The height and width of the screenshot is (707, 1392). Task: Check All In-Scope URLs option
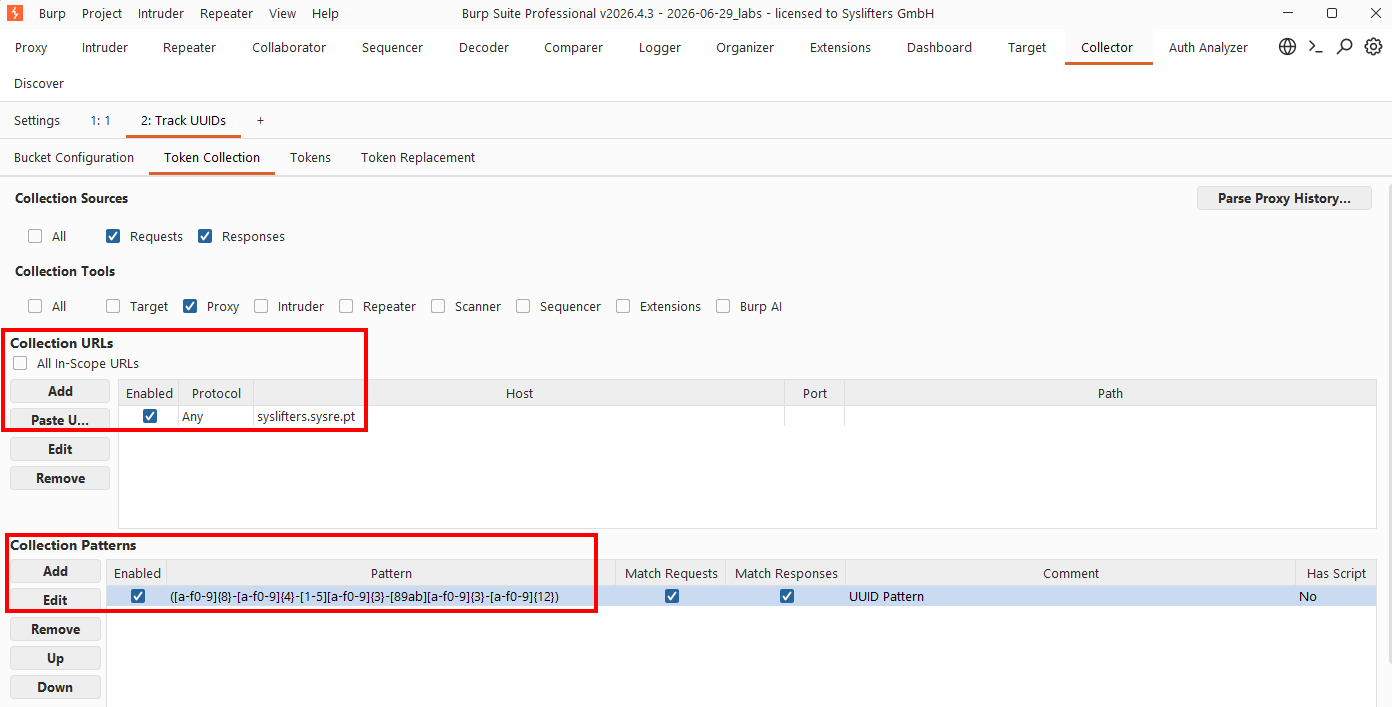[20, 363]
